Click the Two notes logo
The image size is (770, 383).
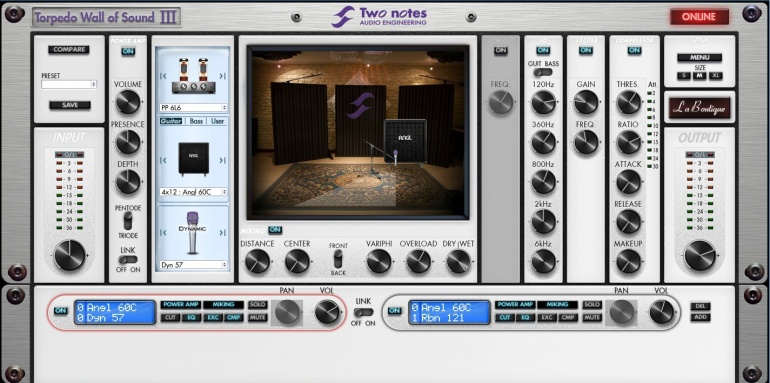(379, 17)
